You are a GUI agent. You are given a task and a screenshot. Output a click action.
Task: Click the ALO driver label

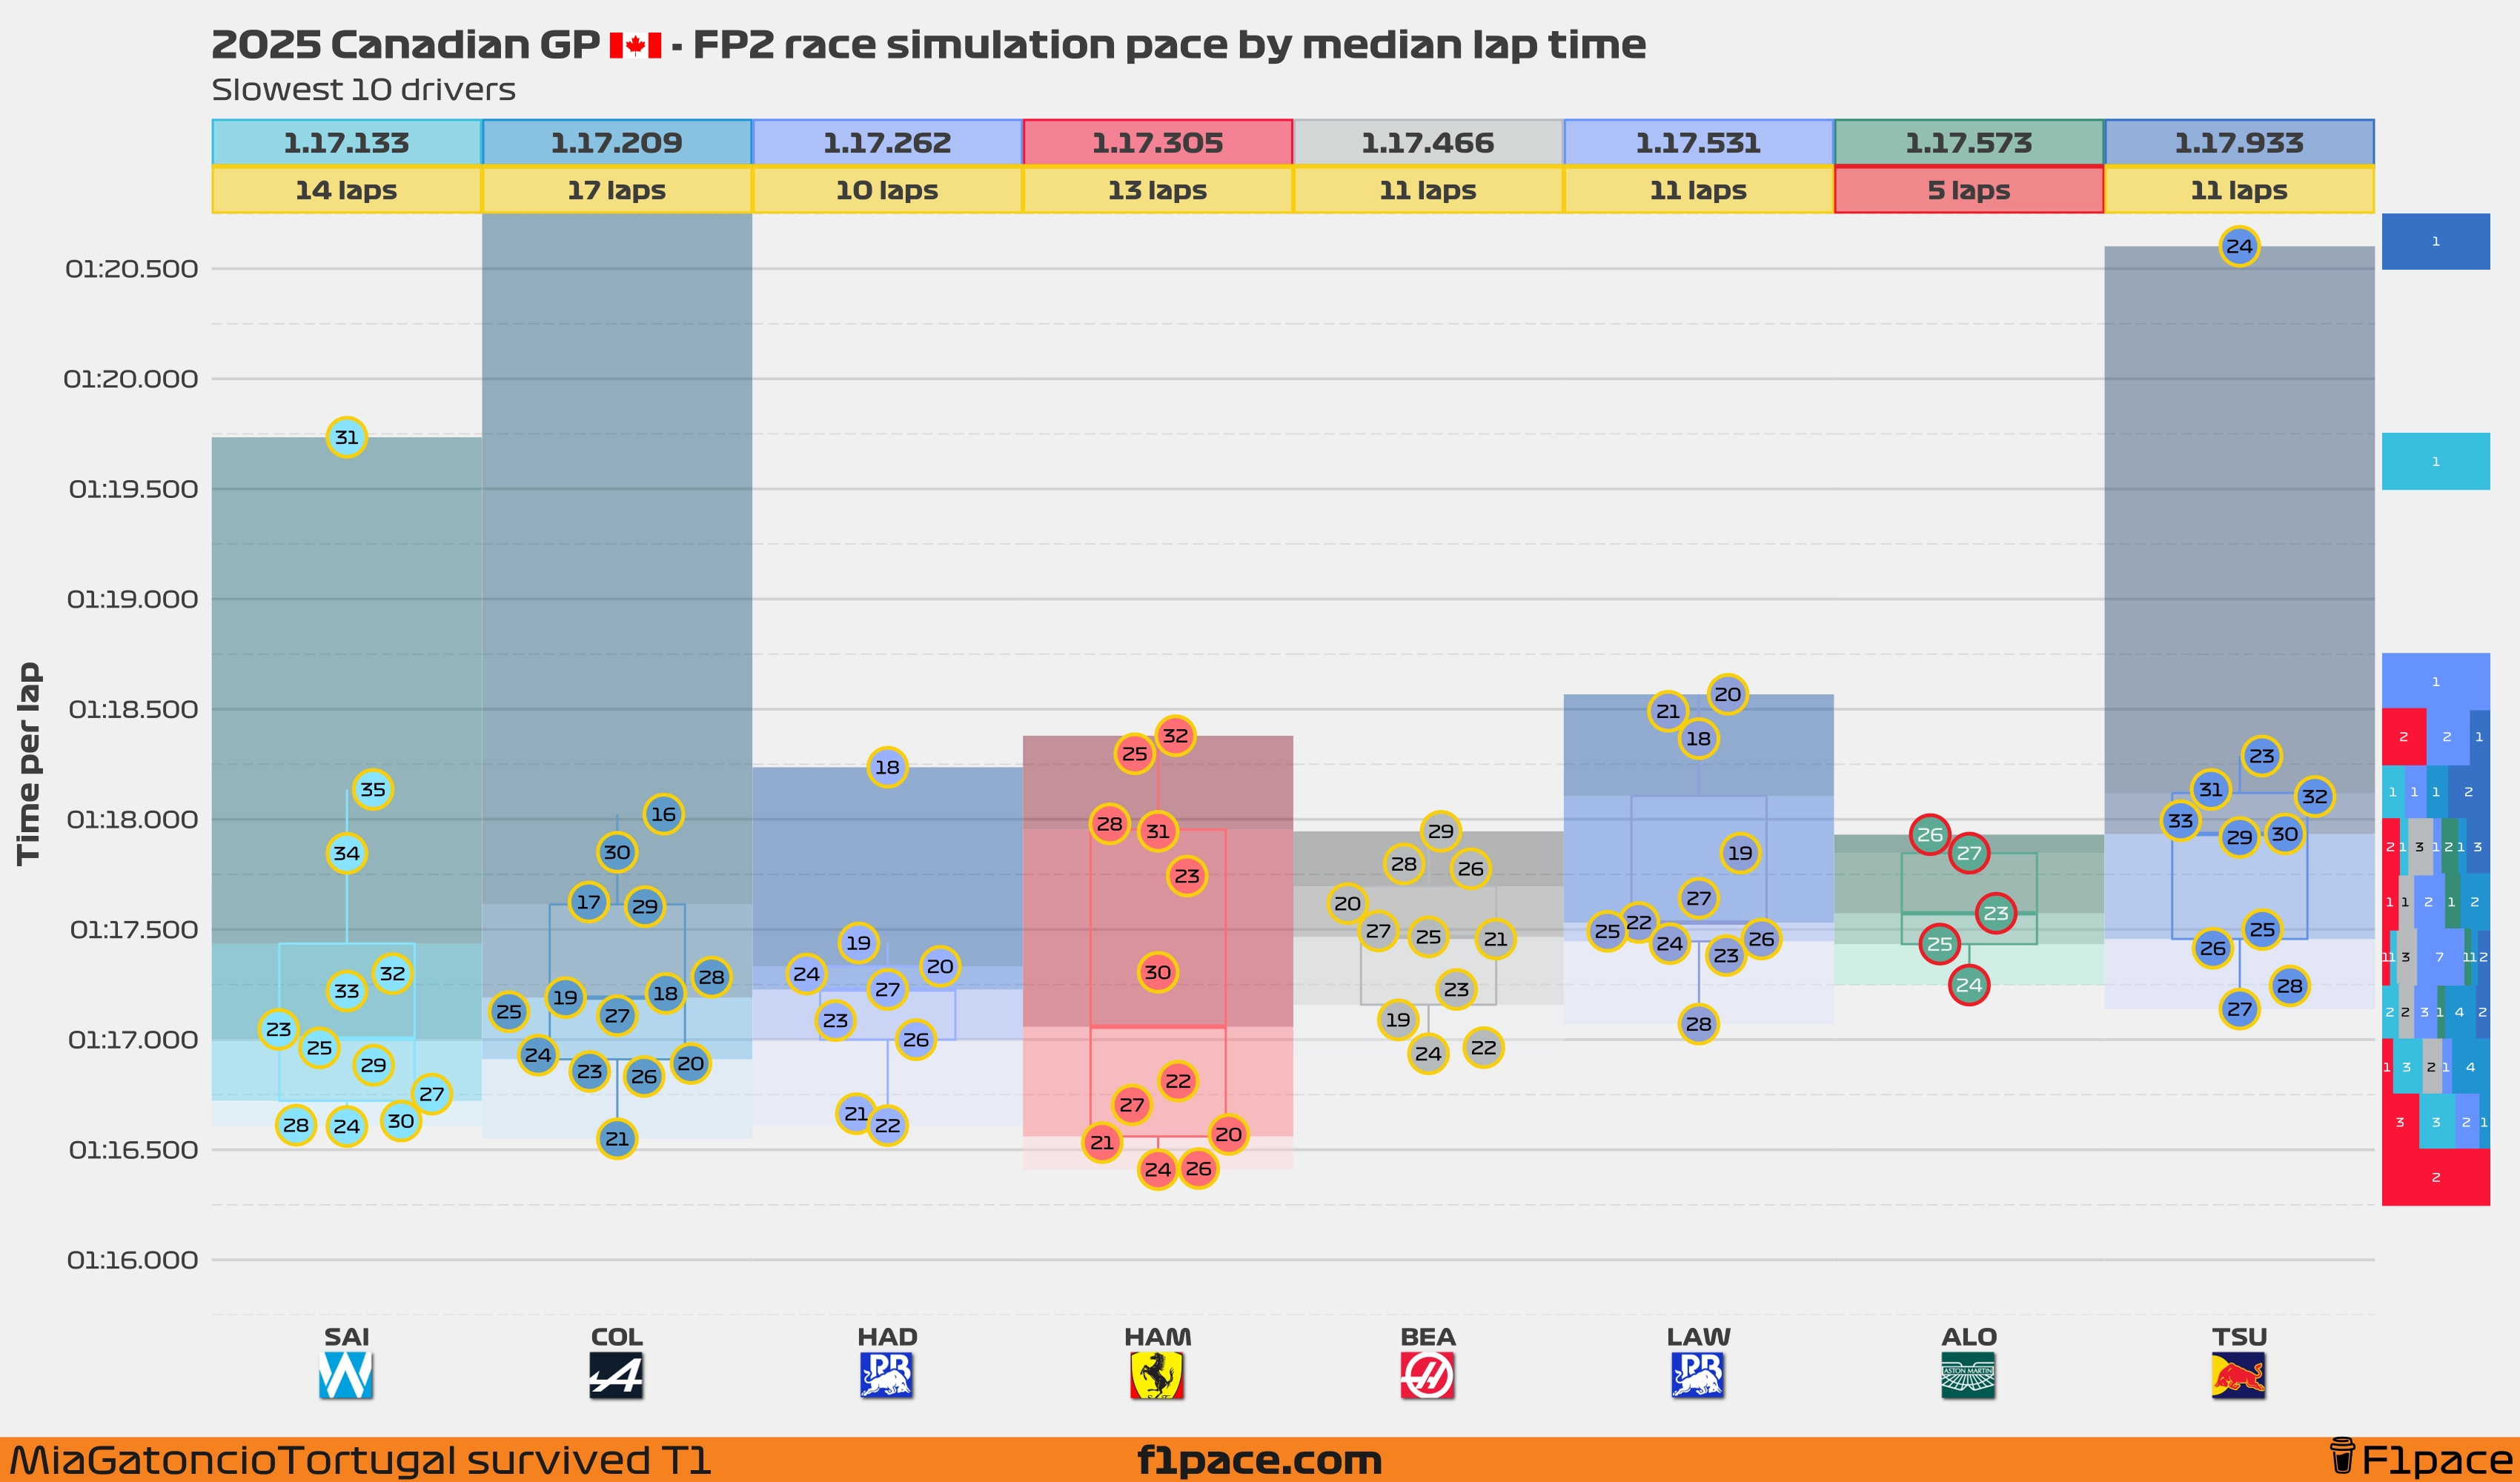[x=1968, y=1337]
